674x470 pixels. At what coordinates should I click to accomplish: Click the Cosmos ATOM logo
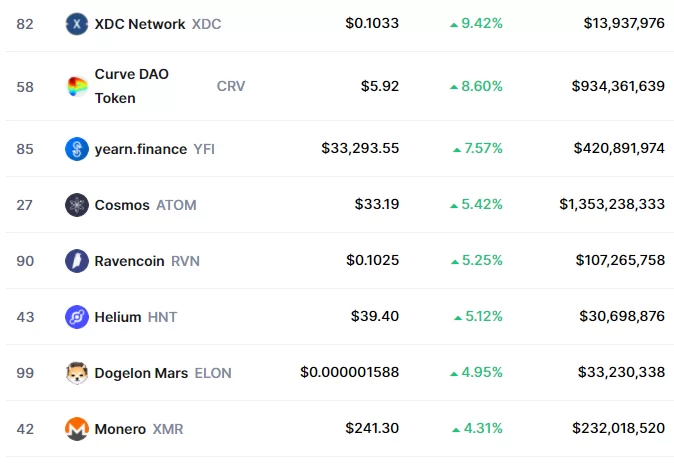77,205
